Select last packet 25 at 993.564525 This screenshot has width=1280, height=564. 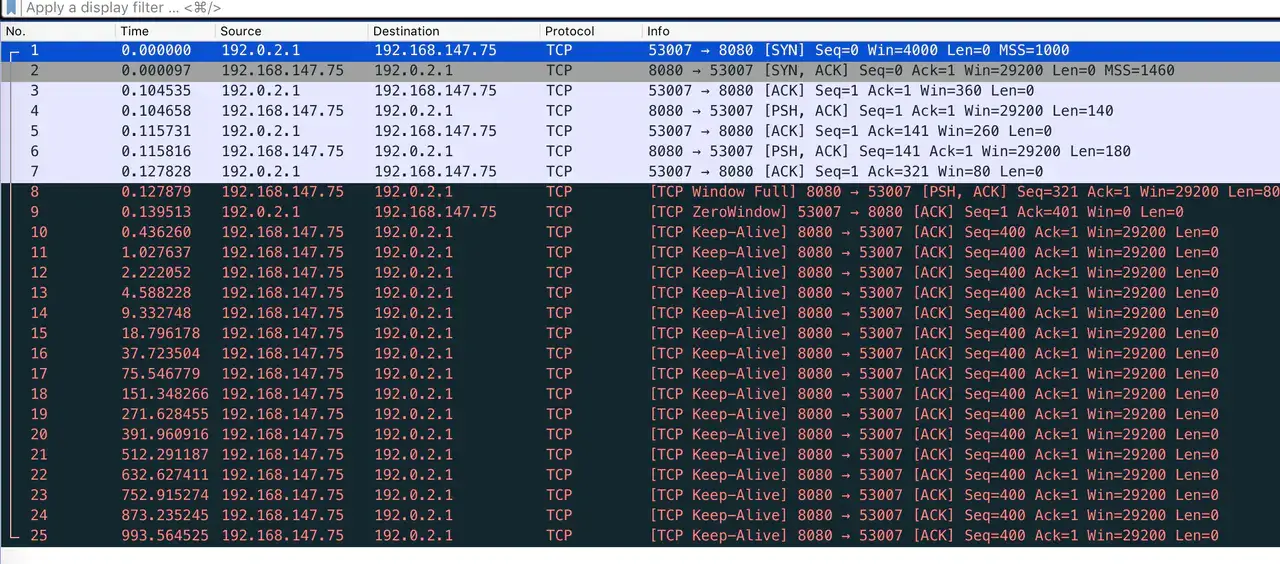640,535
